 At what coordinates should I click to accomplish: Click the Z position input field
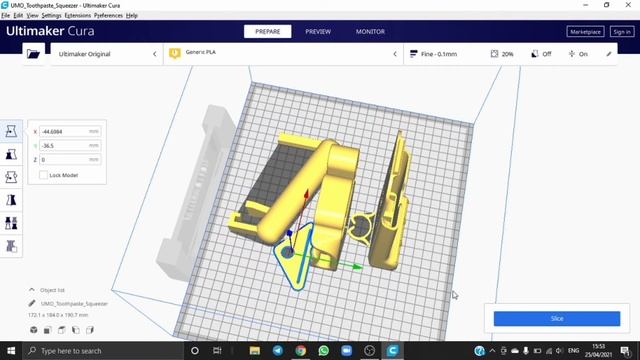click(70, 160)
